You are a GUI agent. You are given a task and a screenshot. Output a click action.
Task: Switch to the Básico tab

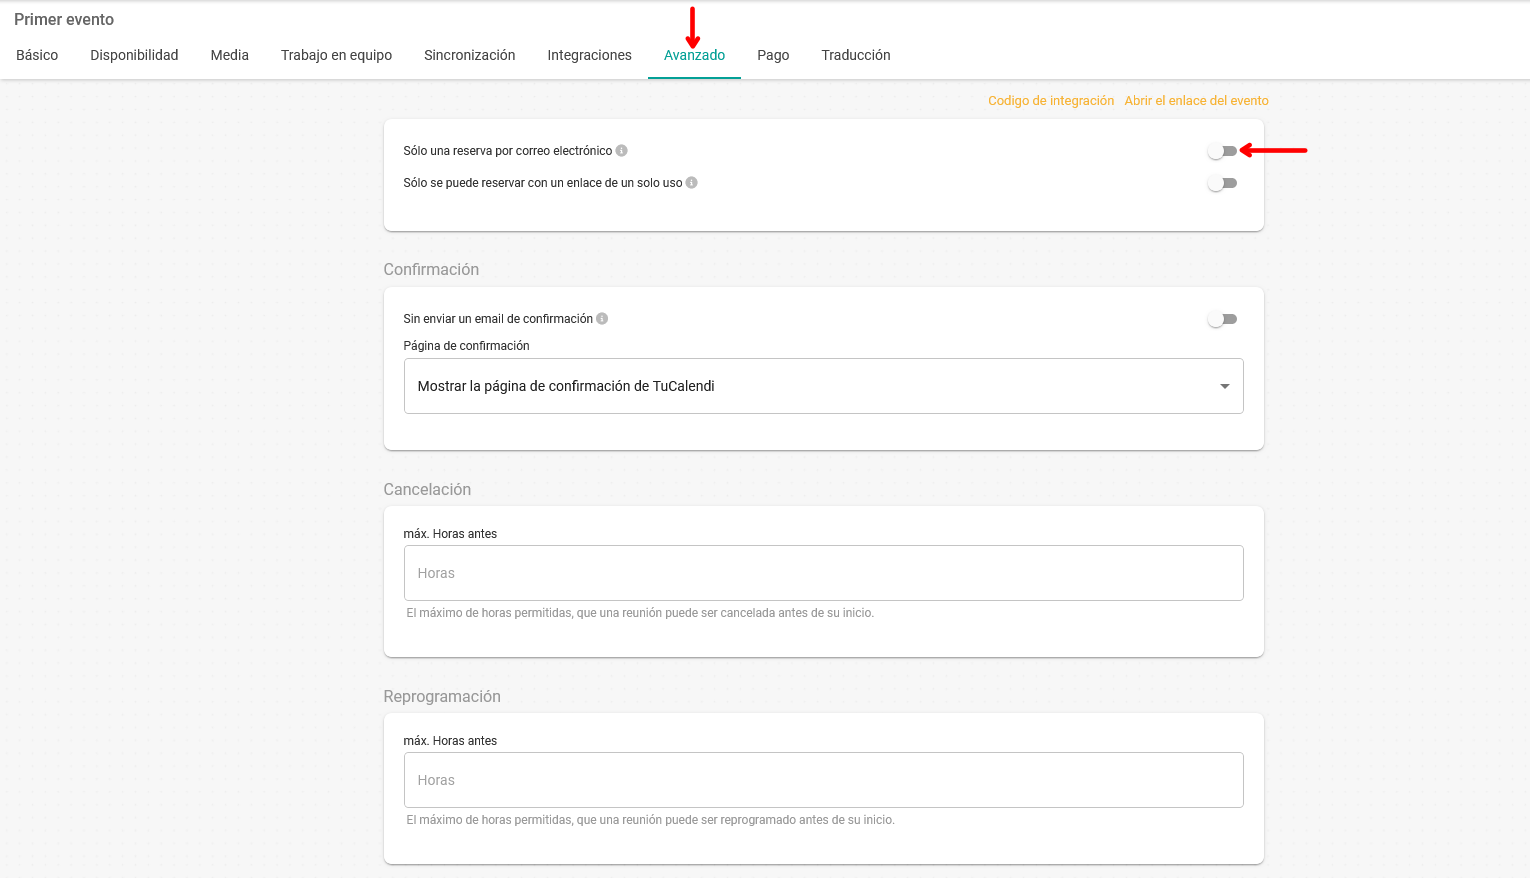pyautogui.click(x=37, y=55)
